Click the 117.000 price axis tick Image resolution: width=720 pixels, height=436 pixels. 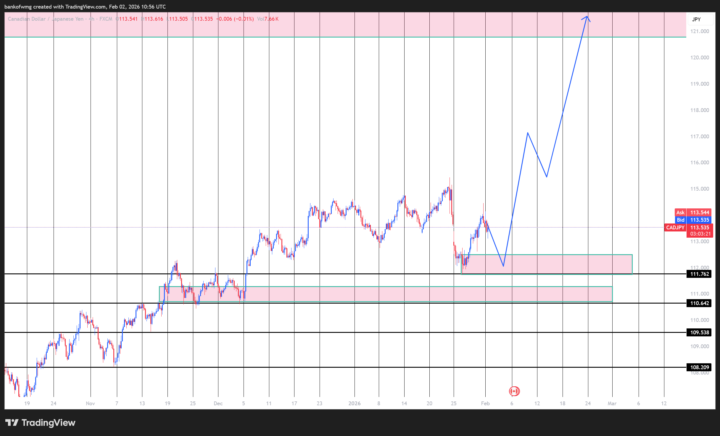click(x=700, y=136)
